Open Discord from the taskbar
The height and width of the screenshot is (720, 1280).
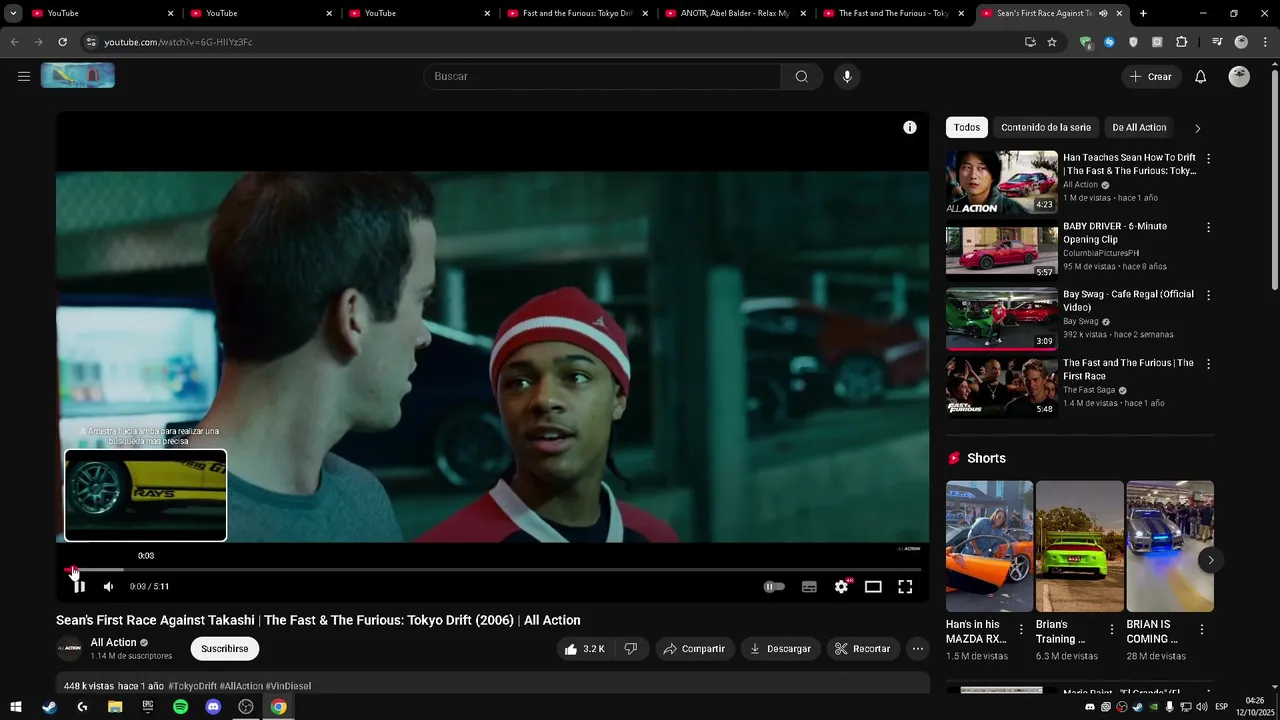tap(213, 707)
